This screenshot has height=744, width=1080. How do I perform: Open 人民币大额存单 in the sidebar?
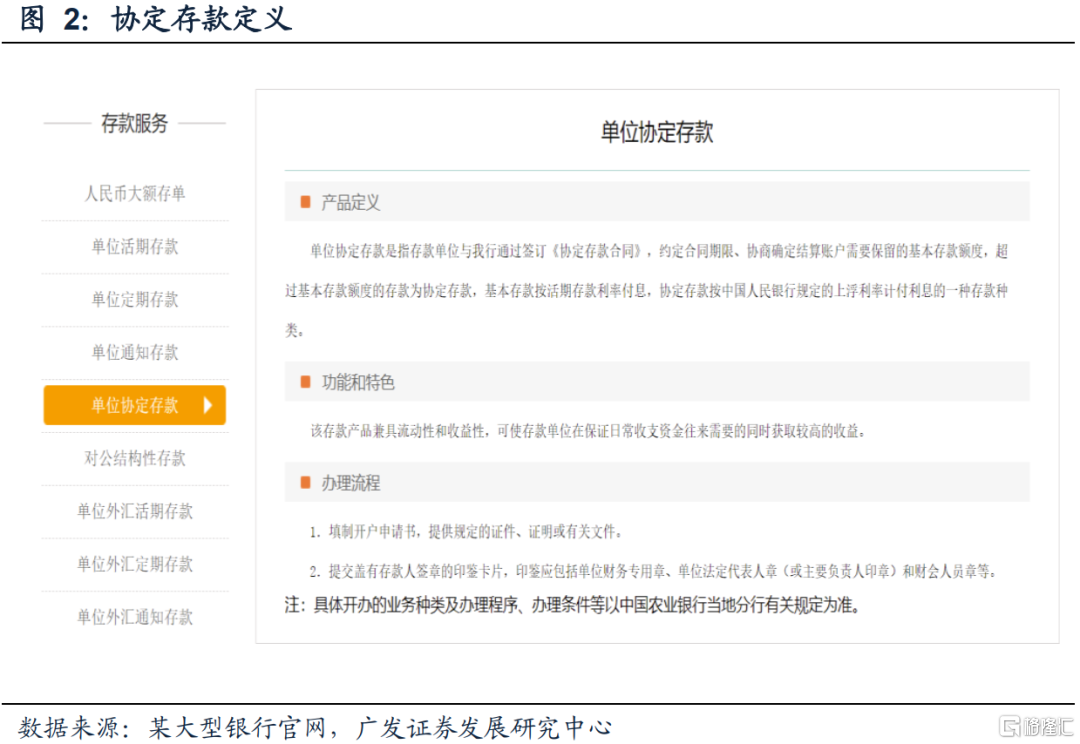tap(135, 194)
